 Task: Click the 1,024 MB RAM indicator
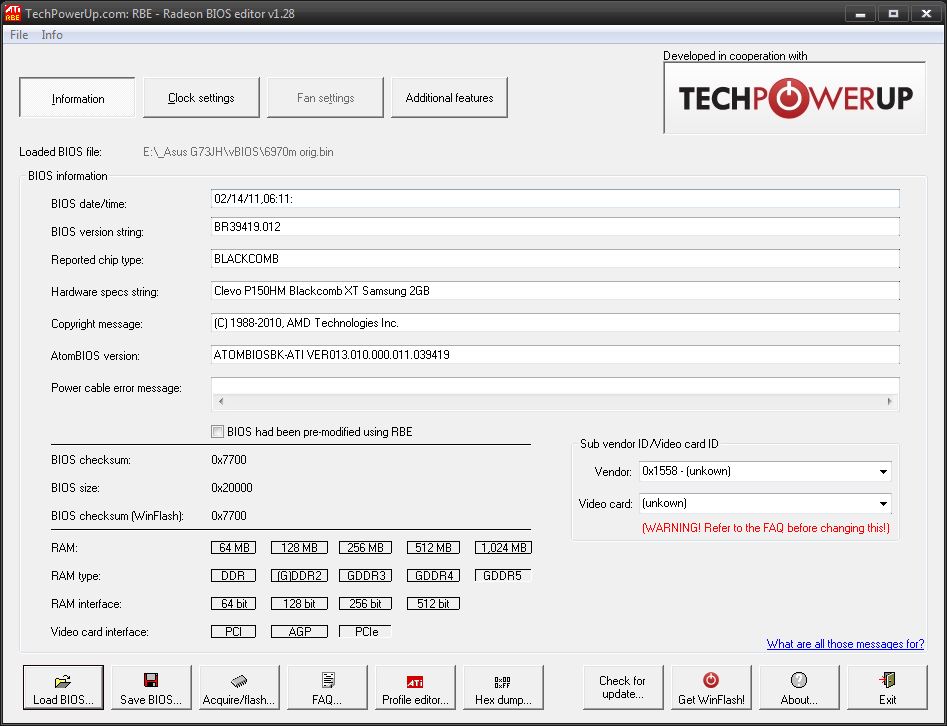(503, 548)
